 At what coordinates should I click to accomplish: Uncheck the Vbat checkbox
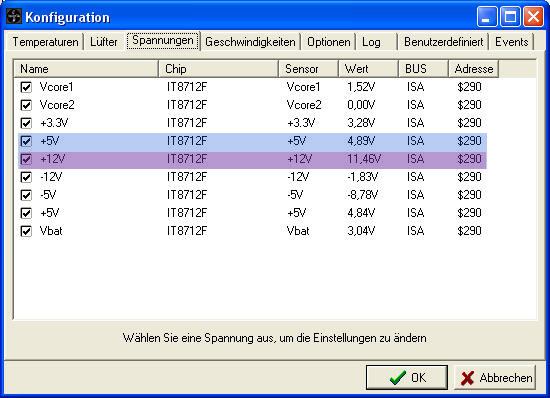[26, 231]
